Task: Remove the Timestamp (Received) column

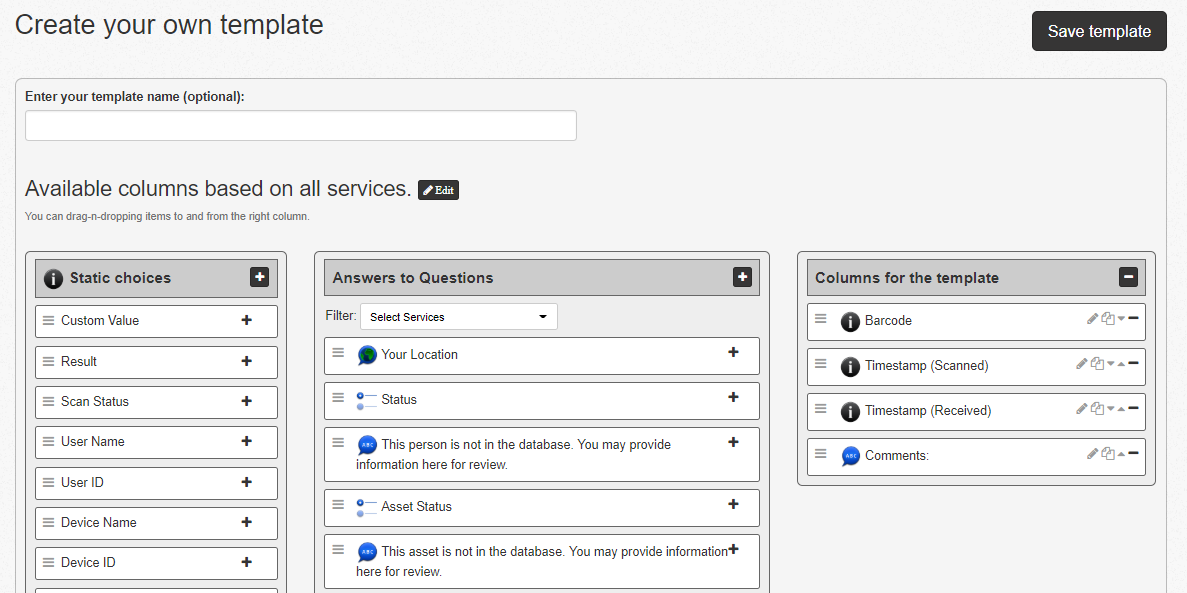Action: [x=1133, y=407]
